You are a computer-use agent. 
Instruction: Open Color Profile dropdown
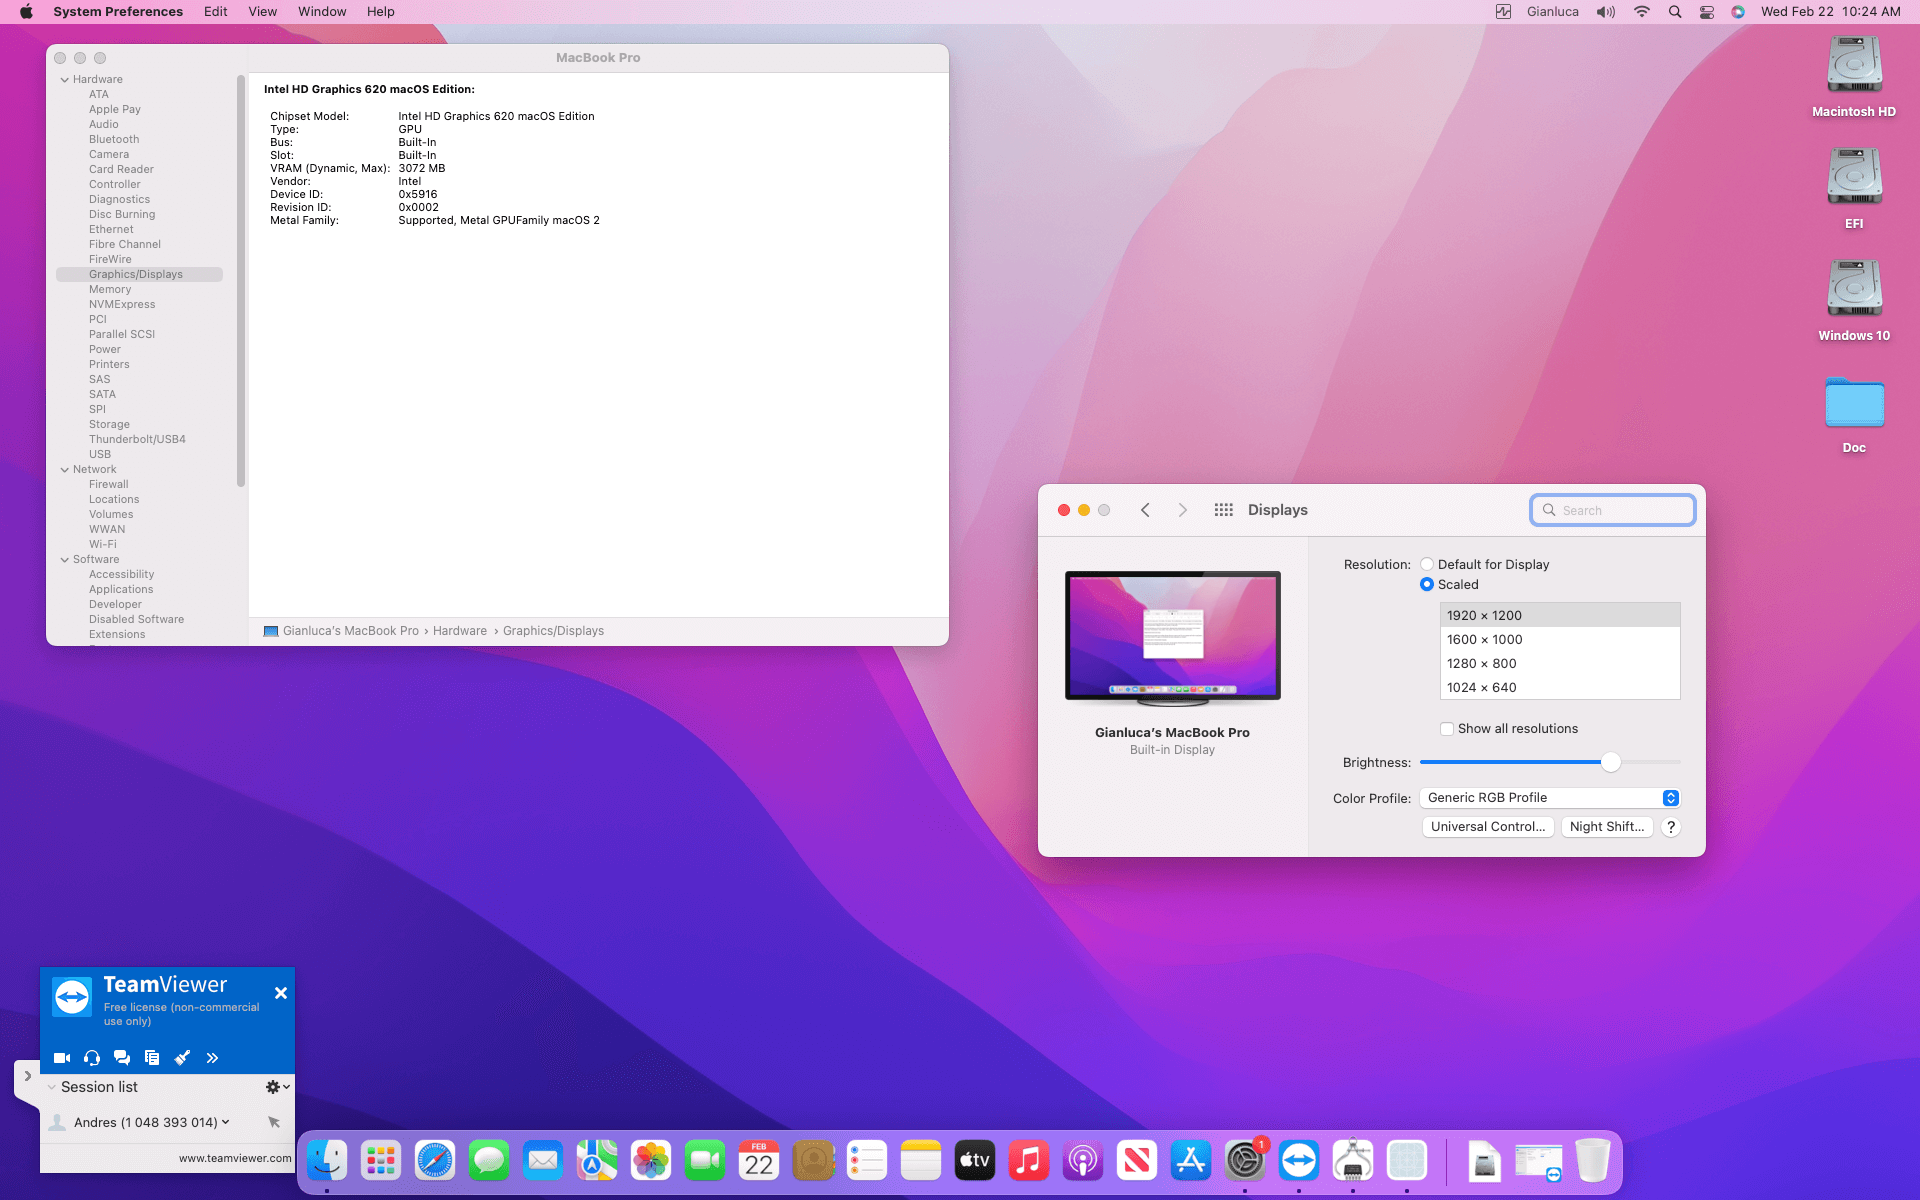pyautogui.click(x=1549, y=797)
